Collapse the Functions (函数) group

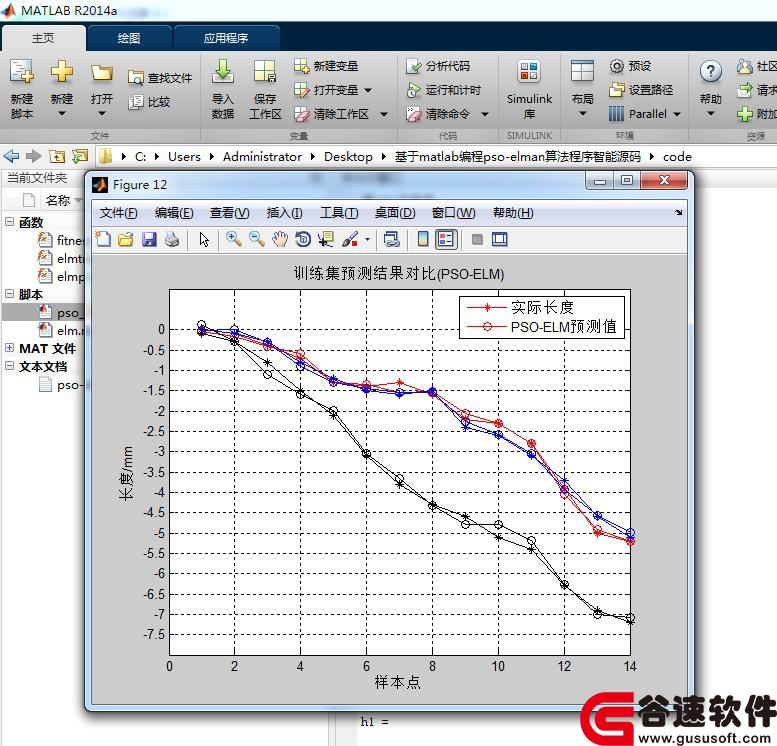9,222
